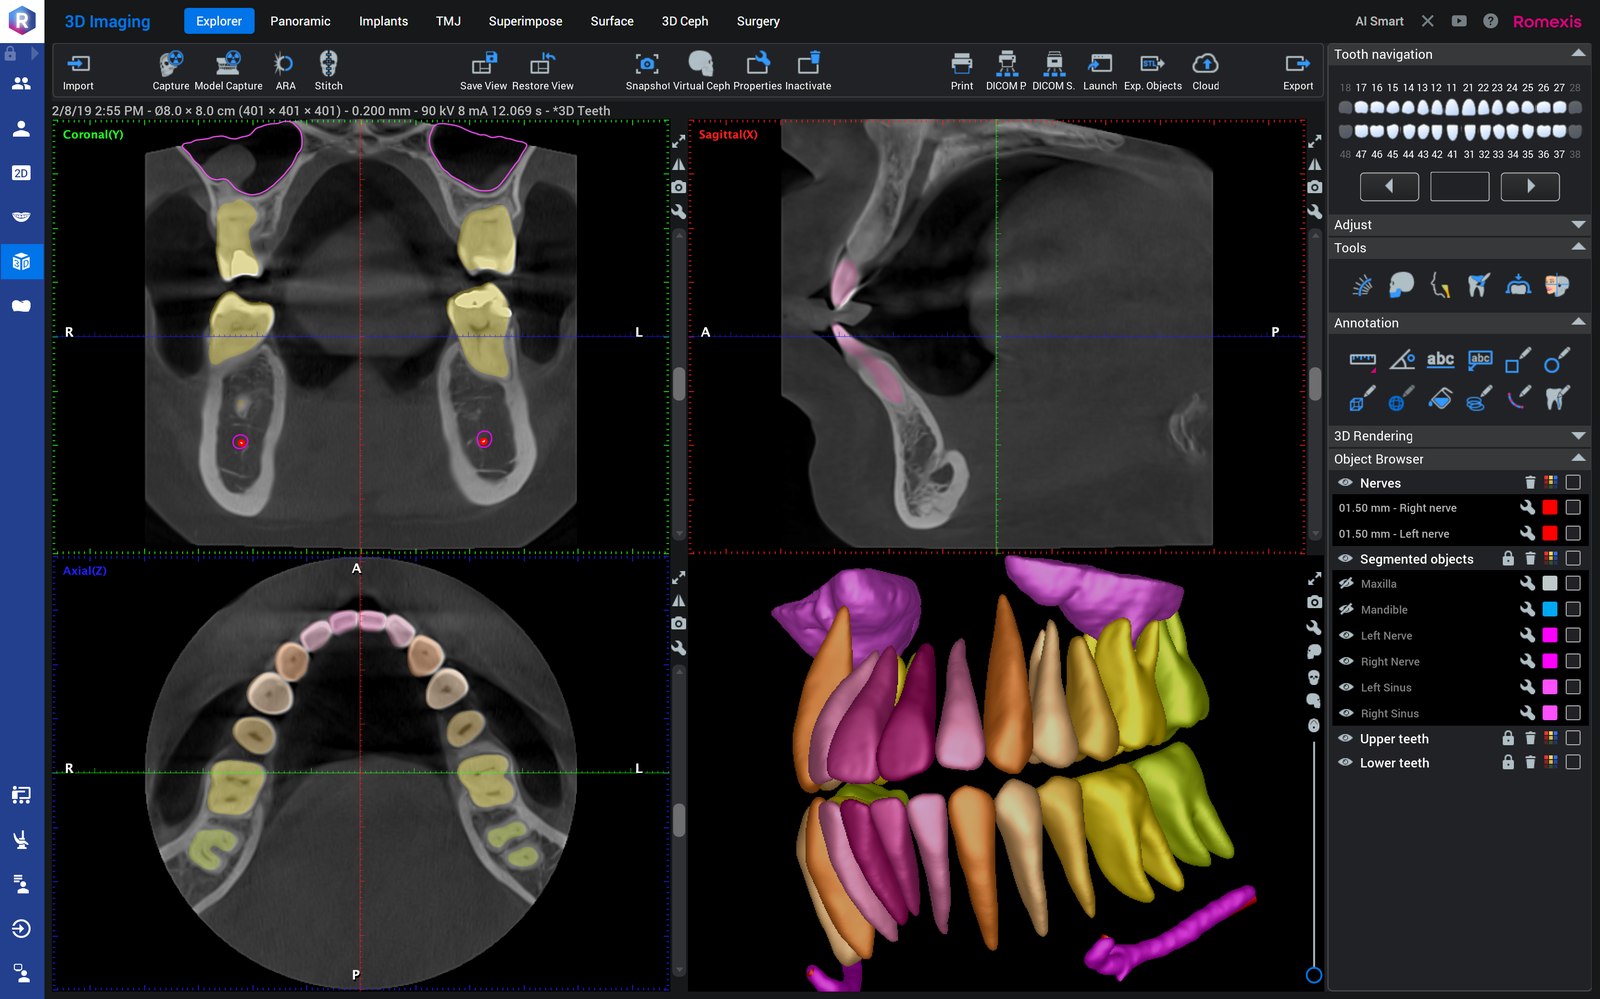Viewport: 1600px width, 999px height.
Task: Go to next tooth with right arrow button
Action: point(1530,186)
